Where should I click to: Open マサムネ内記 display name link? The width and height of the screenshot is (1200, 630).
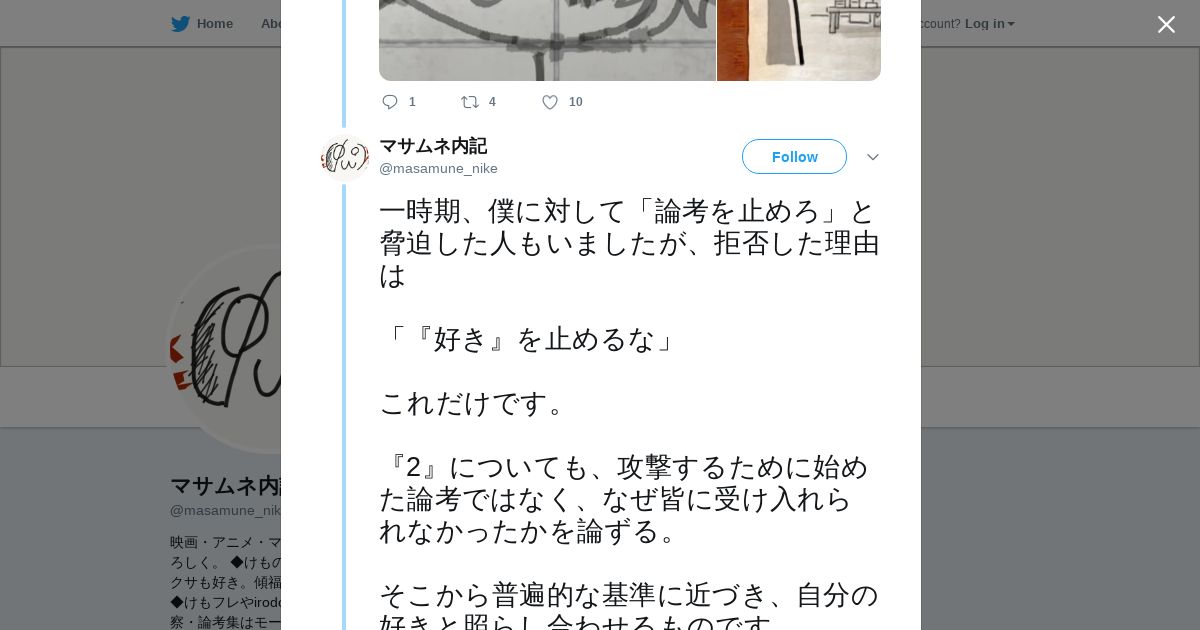433,146
